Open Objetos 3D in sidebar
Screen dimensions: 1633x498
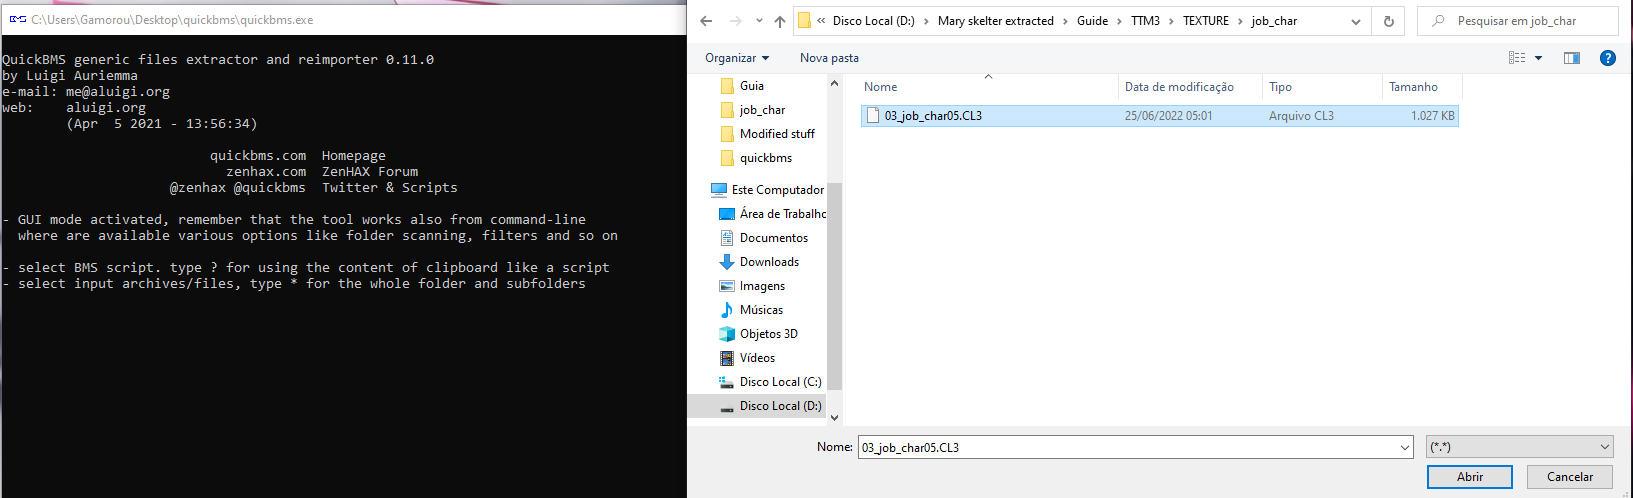click(x=768, y=334)
